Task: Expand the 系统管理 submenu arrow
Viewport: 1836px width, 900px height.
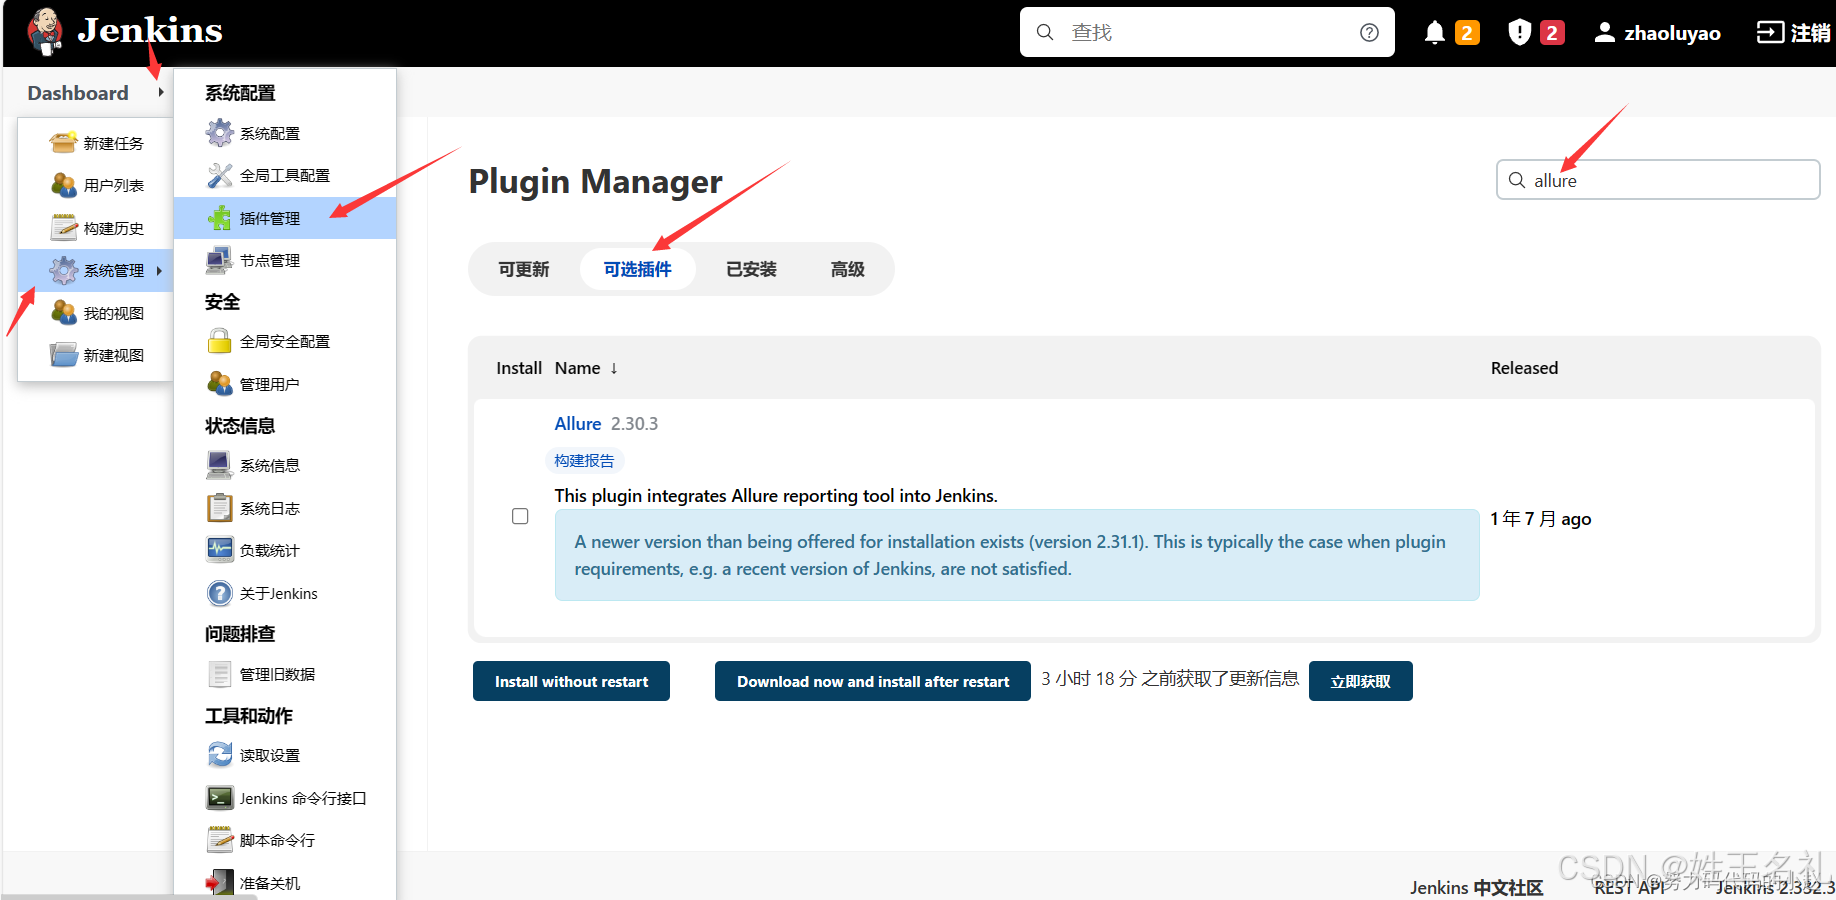Action: click(x=159, y=271)
